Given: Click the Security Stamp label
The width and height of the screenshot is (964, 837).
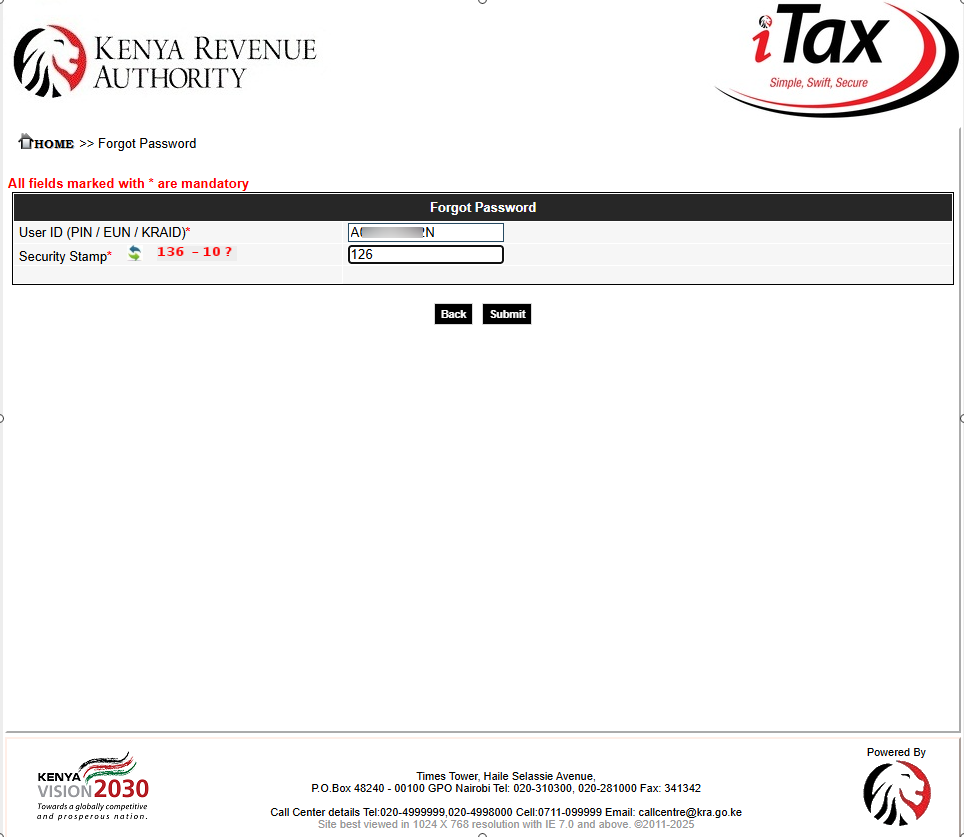Looking at the screenshot, I should [x=62, y=257].
